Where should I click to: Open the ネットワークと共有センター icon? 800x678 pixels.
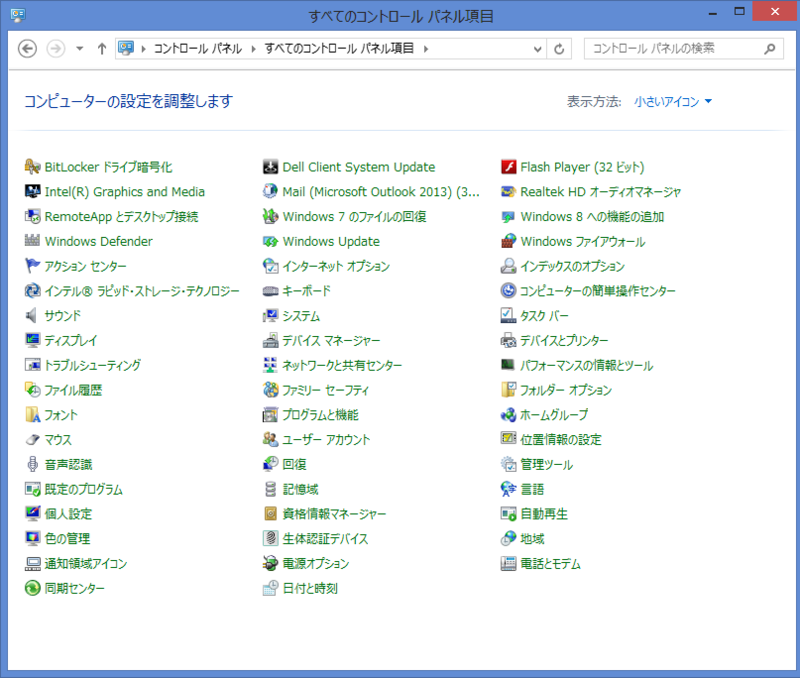coord(270,365)
